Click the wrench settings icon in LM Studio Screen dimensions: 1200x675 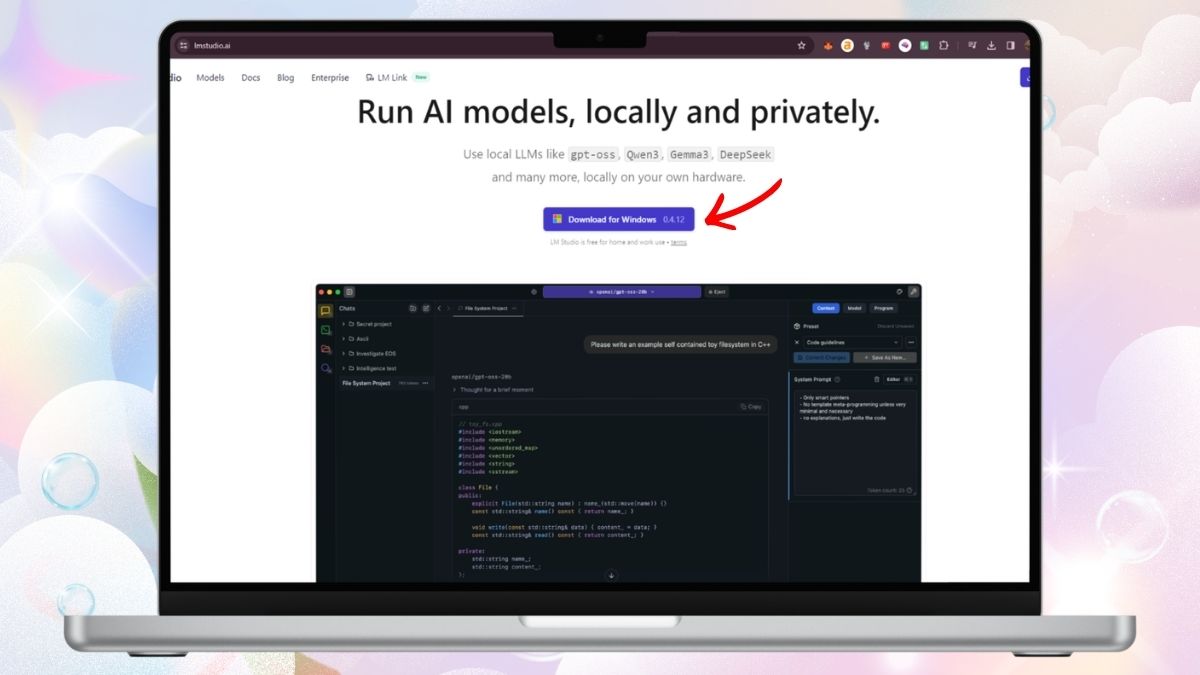pos(913,292)
